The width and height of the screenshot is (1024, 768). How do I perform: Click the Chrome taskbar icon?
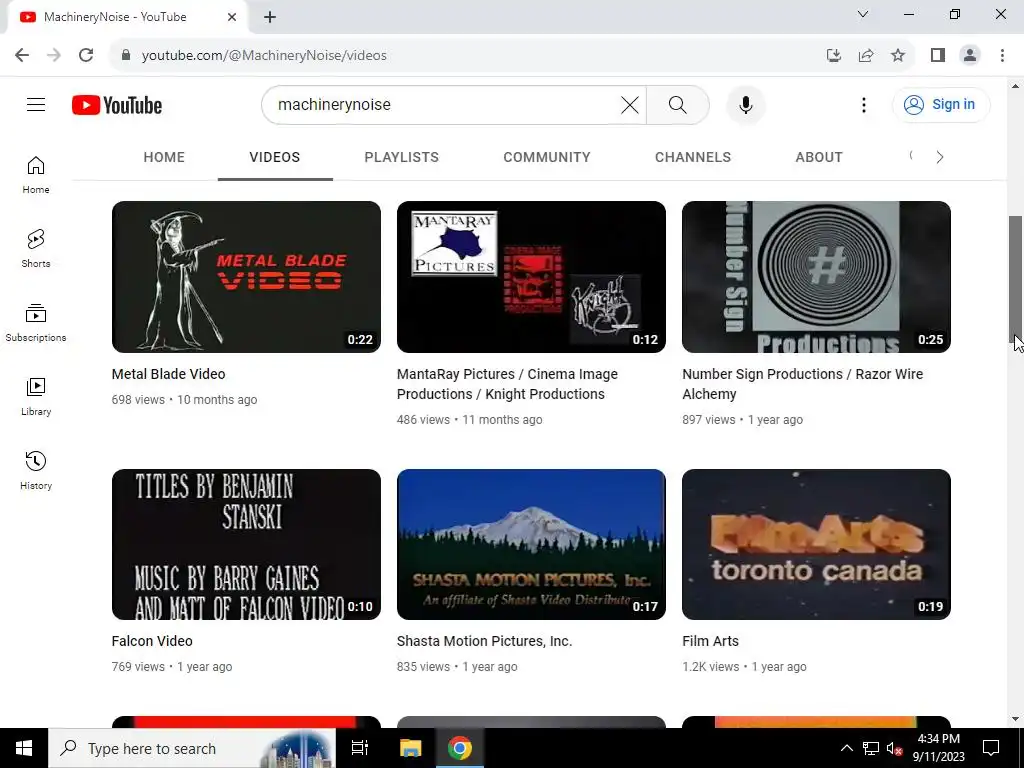pos(460,748)
